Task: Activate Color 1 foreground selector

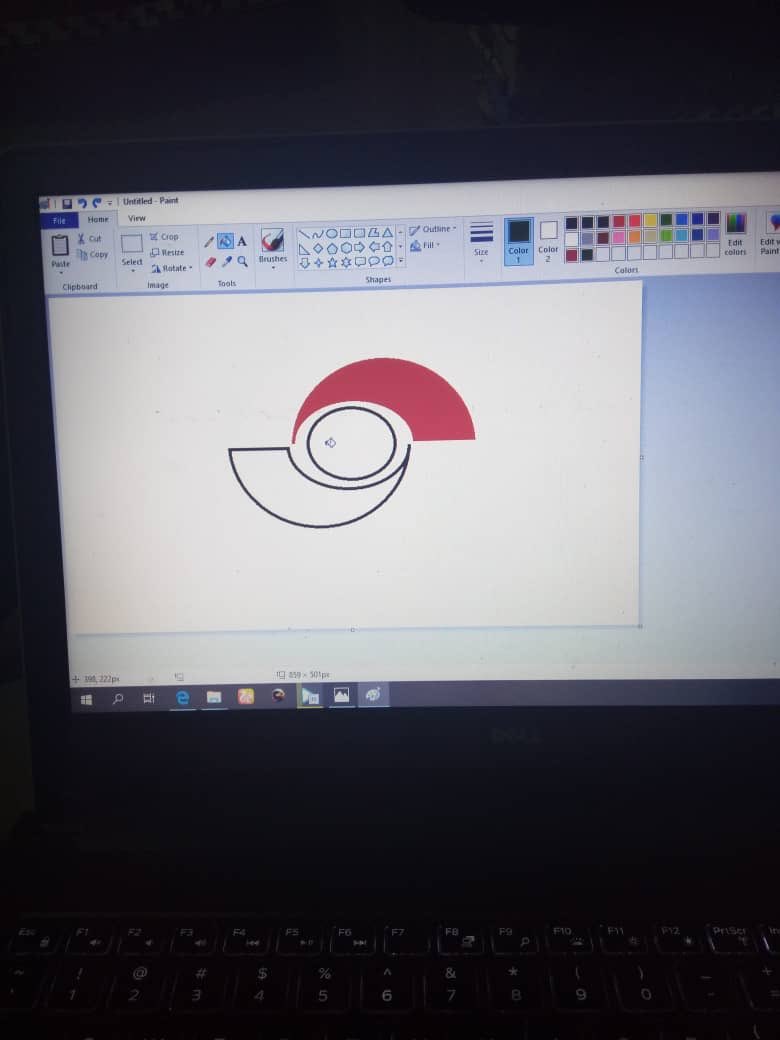Action: 519,241
